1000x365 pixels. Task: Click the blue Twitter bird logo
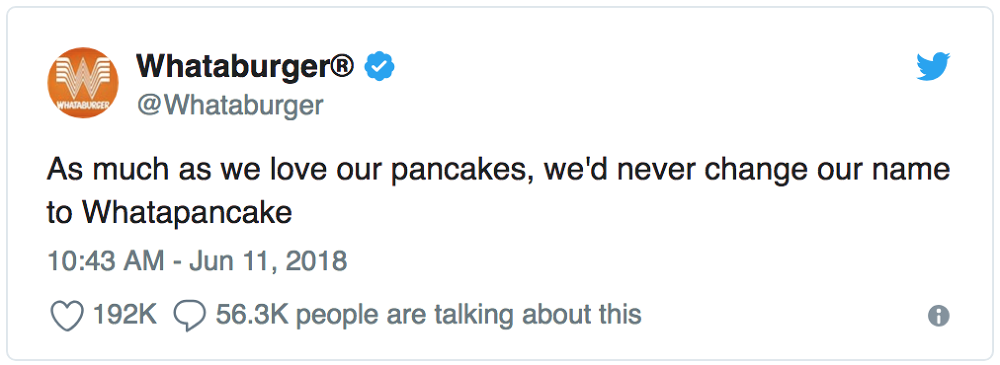[x=933, y=67]
